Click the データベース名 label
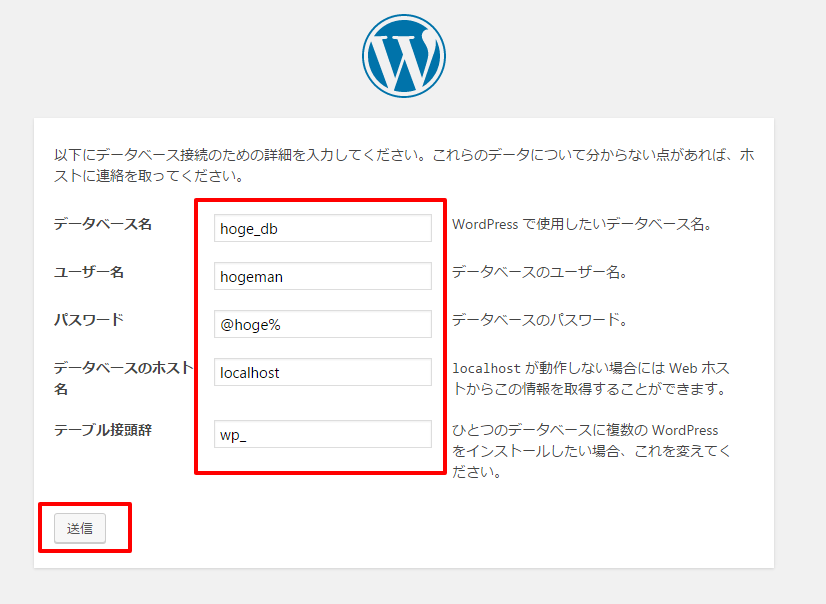The width and height of the screenshot is (826, 604). tap(103, 224)
